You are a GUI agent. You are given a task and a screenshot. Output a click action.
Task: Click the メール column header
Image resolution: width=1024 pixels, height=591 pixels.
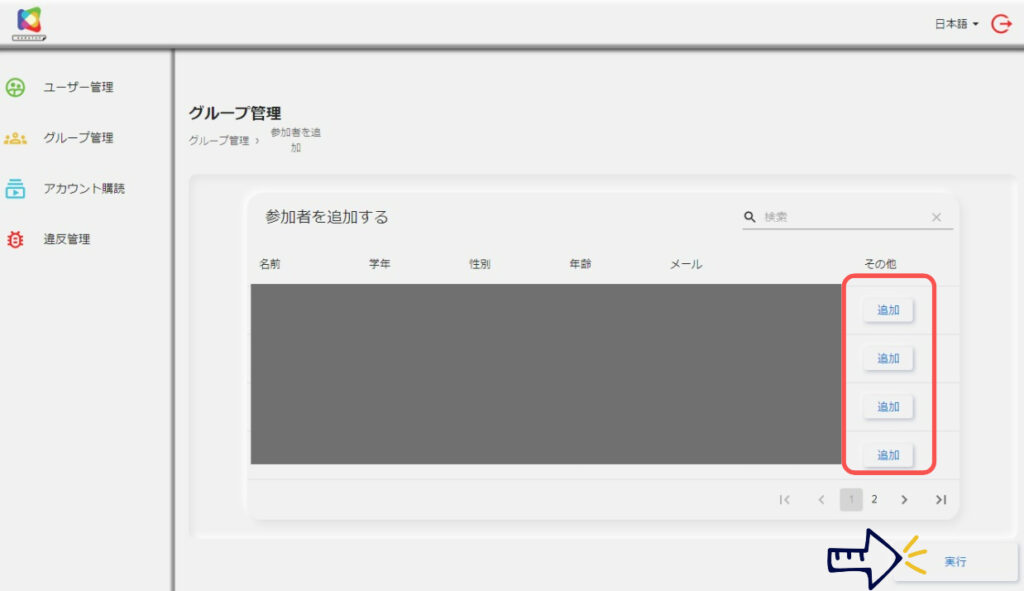(x=686, y=264)
